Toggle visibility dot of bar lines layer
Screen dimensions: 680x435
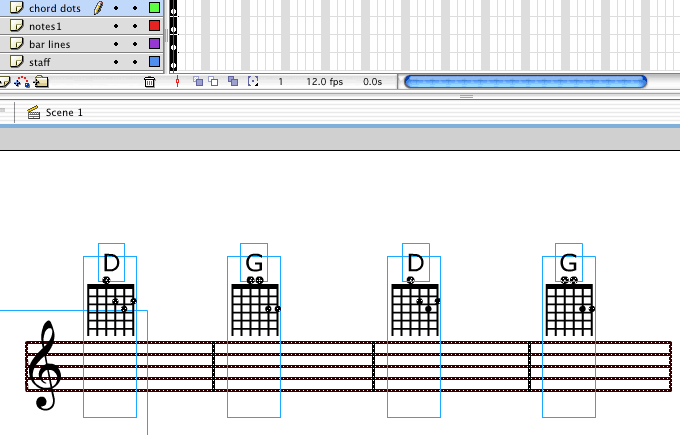click(x=116, y=44)
